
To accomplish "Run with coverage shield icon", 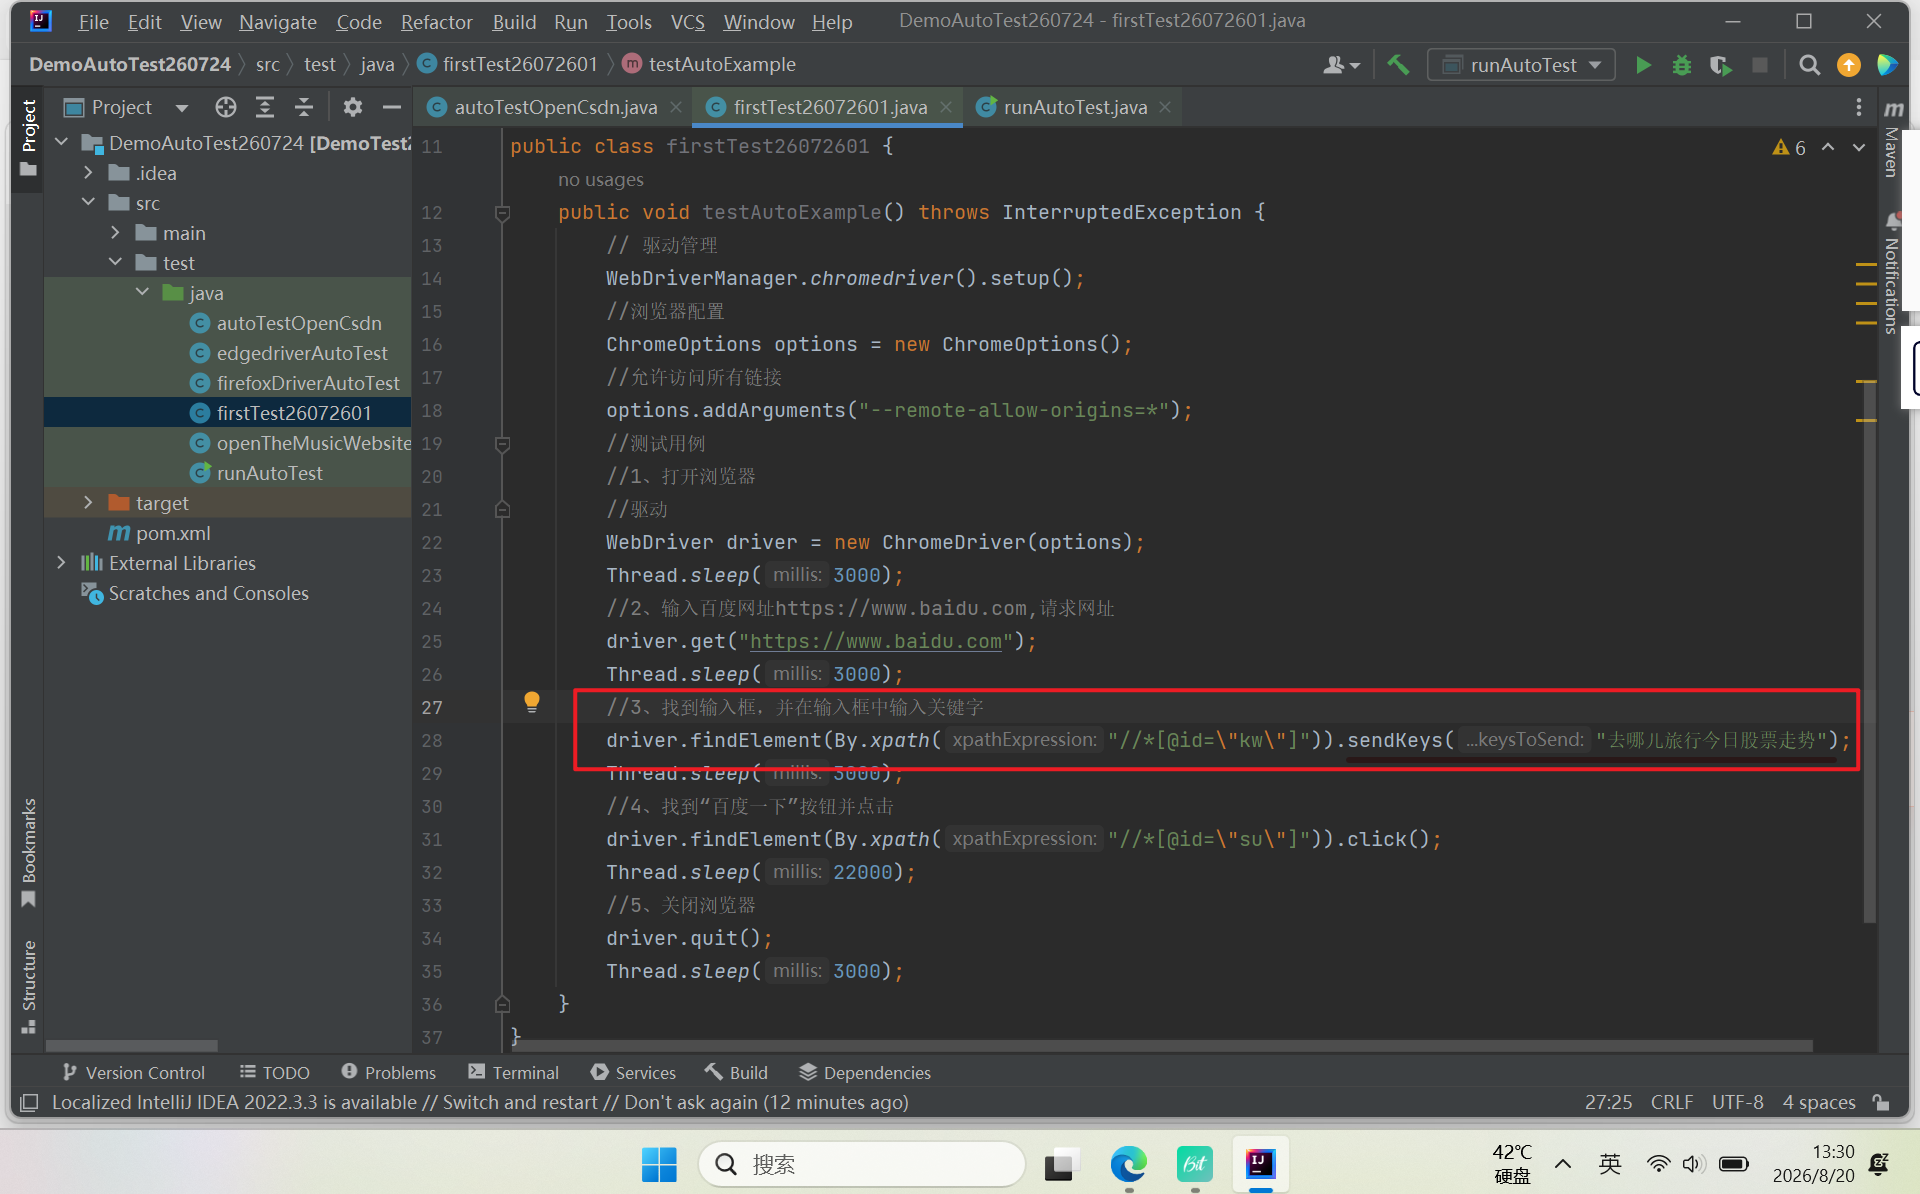I will [1720, 65].
